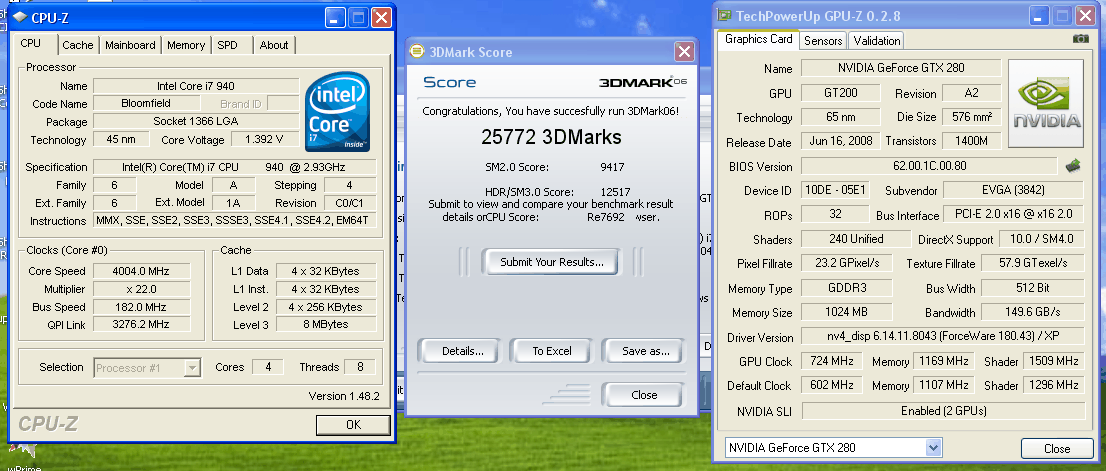
Task: Click the Multiplier value x 22.0
Action: pyautogui.click(x=141, y=289)
